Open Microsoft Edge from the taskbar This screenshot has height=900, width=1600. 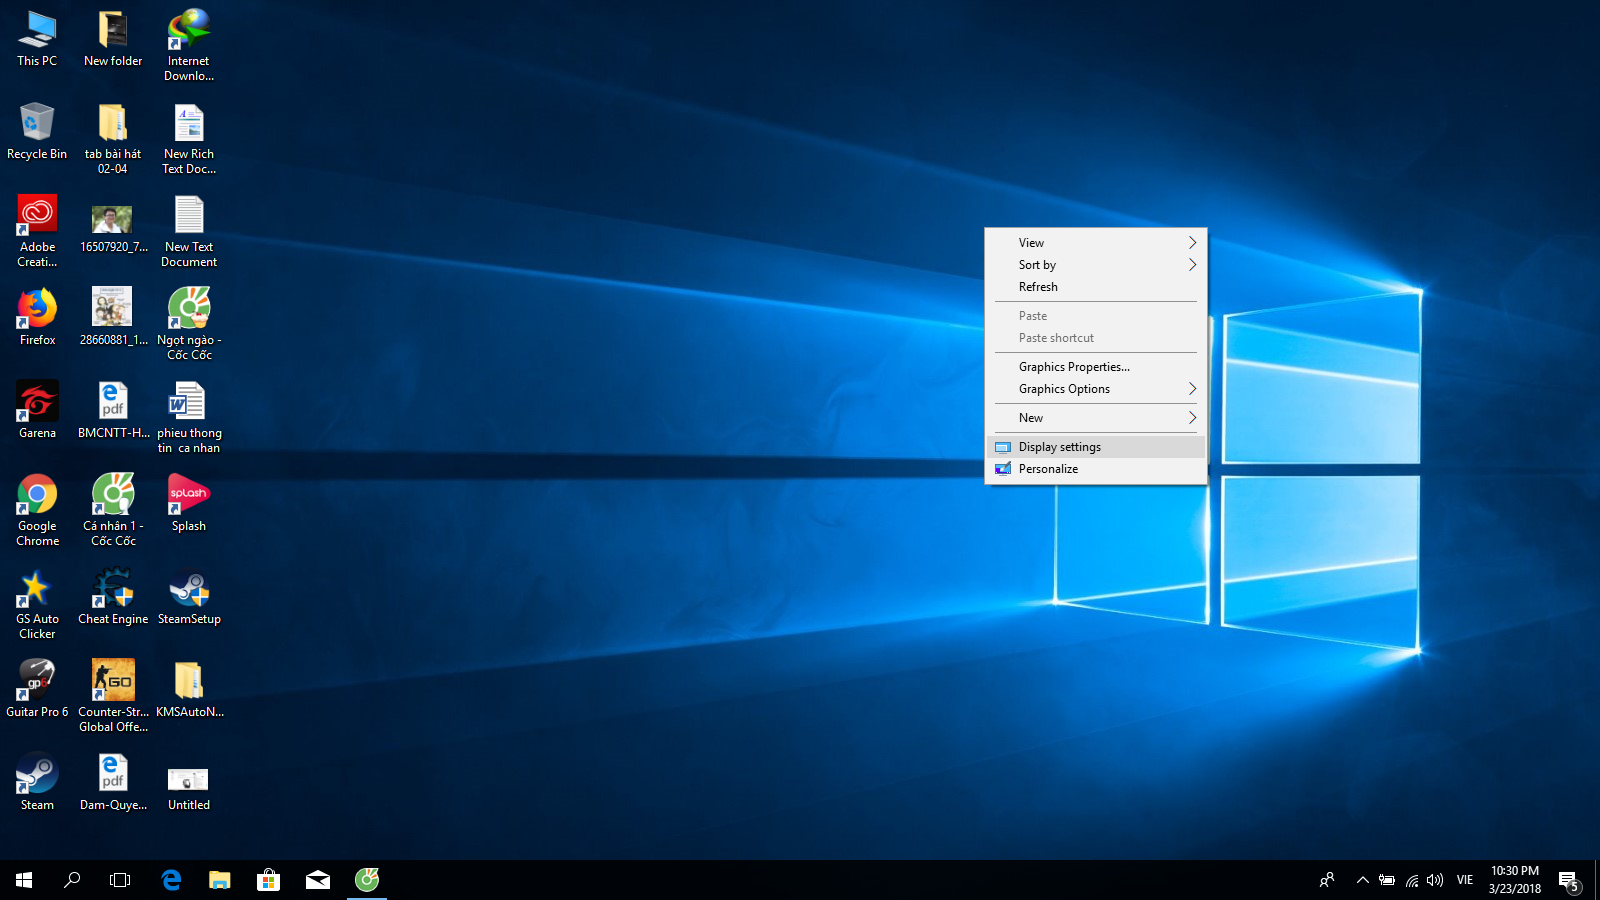coord(171,880)
